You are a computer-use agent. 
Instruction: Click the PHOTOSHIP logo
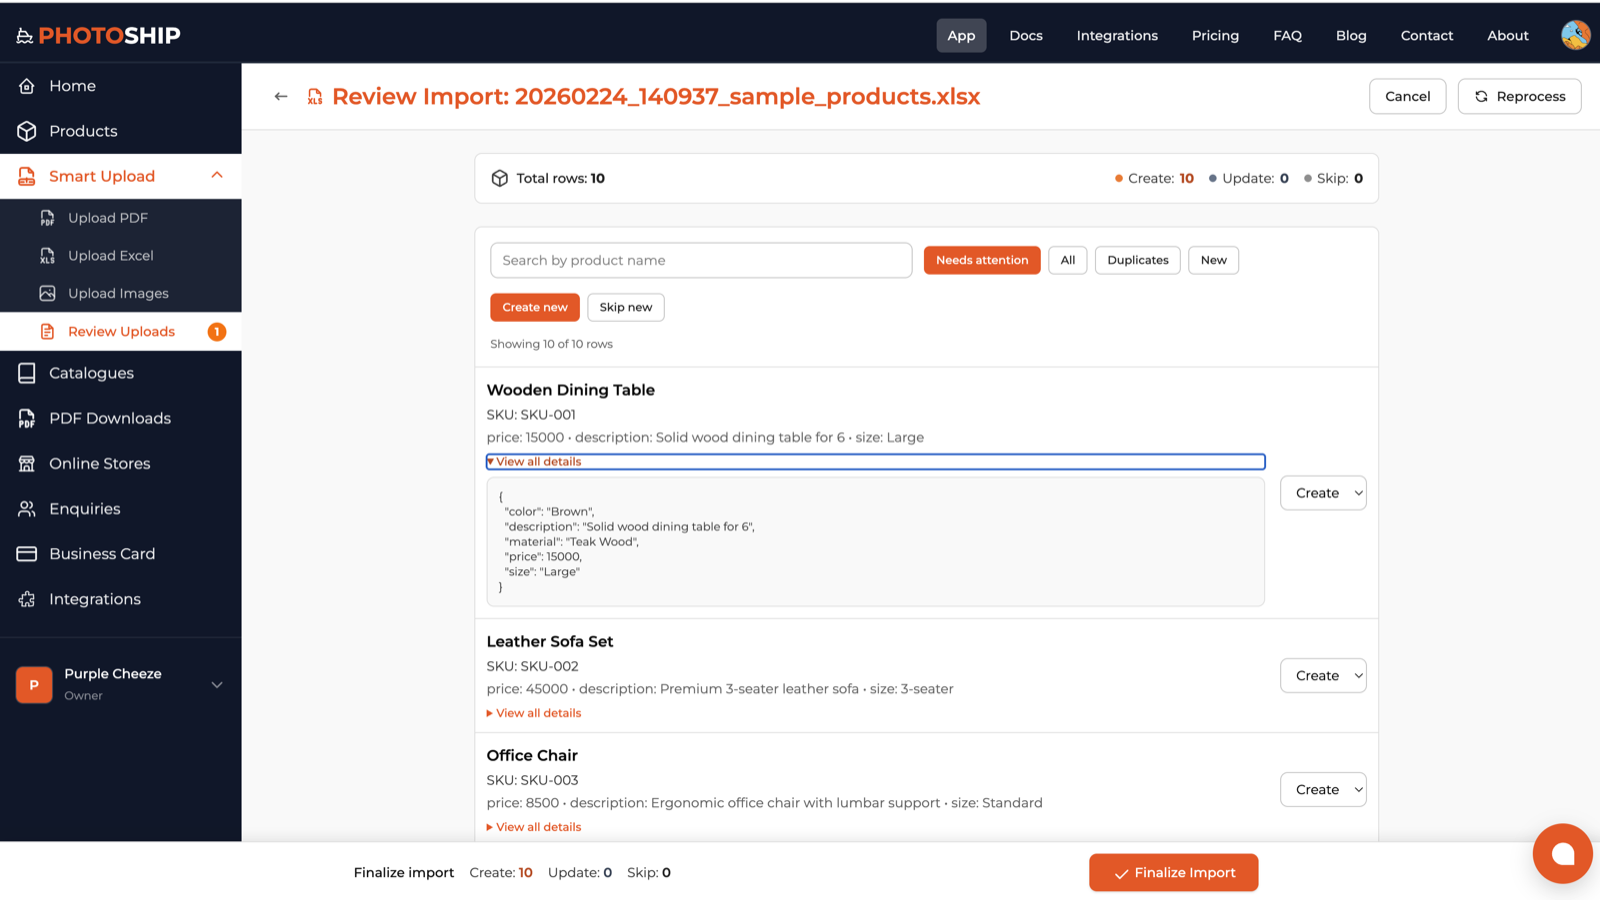99,36
